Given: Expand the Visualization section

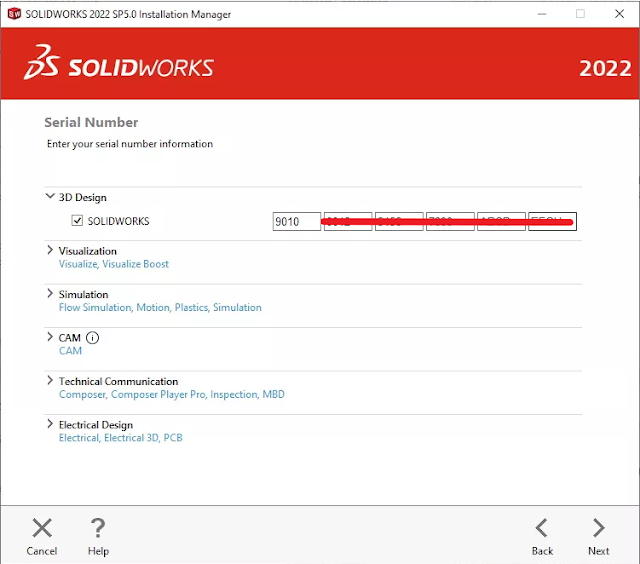Looking at the screenshot, I should (50, 250).
